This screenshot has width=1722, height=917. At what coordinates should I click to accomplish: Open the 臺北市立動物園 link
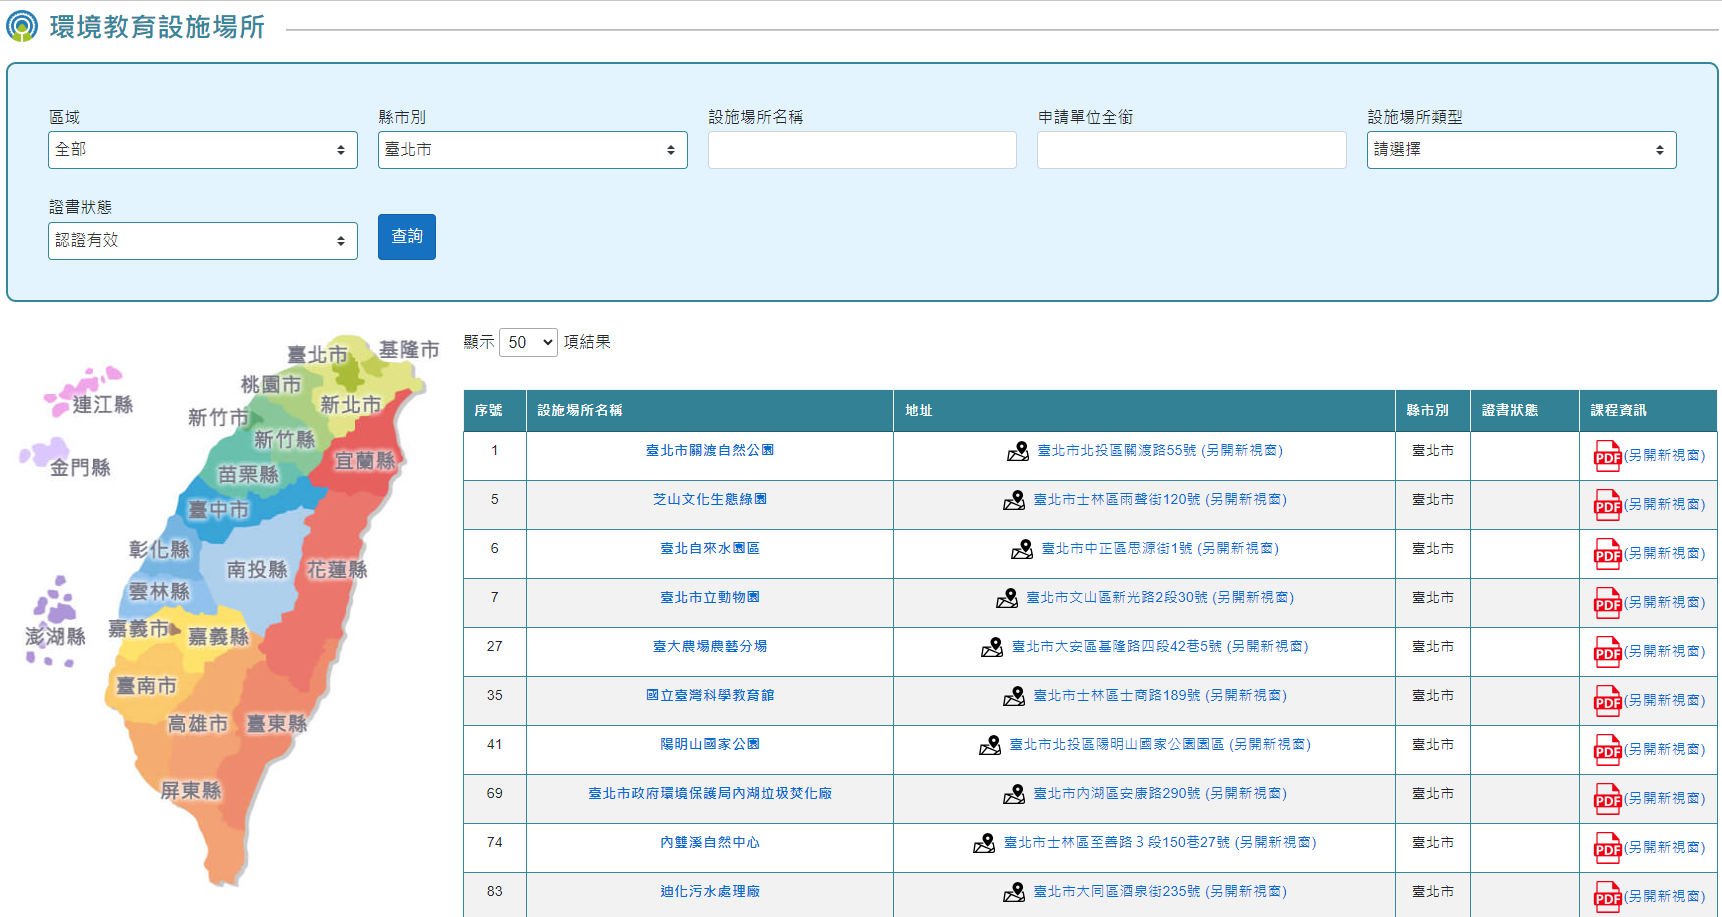(709, 598)
